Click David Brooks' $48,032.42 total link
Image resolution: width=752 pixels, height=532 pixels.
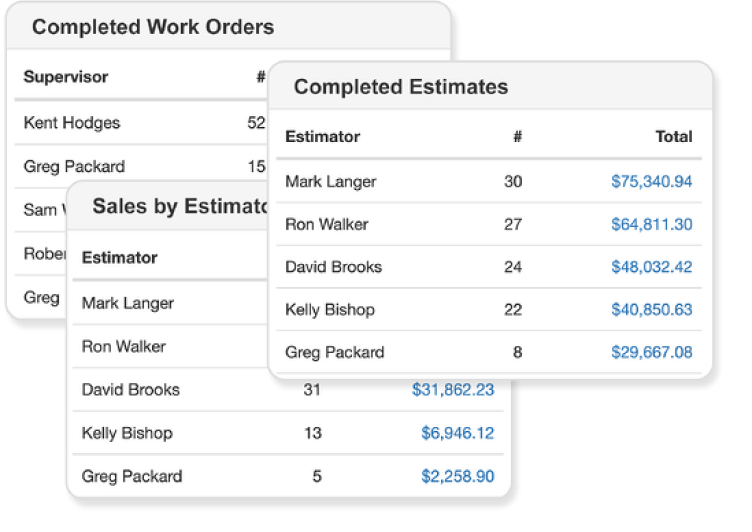point(651,267)
